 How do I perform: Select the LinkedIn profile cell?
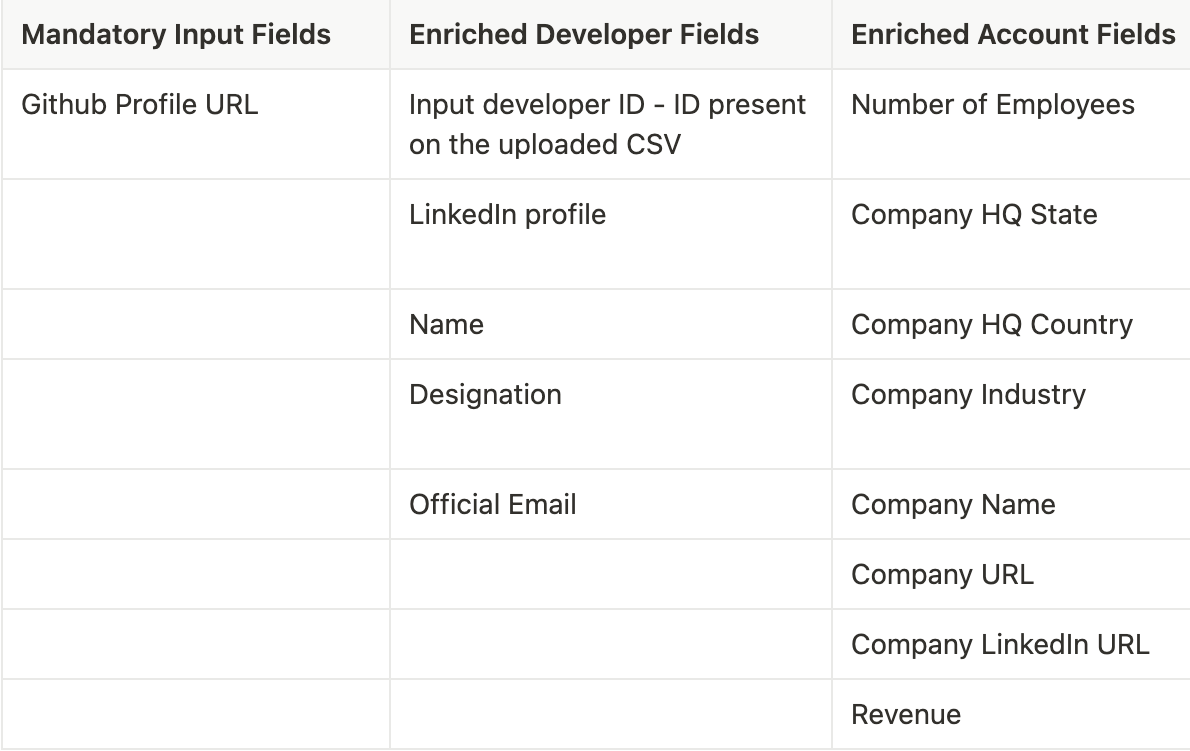(507, 215)
